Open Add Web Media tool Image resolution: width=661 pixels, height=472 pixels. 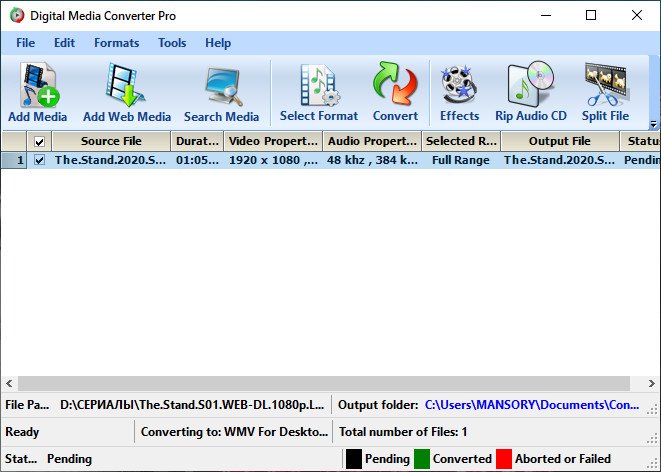point(126,92)
